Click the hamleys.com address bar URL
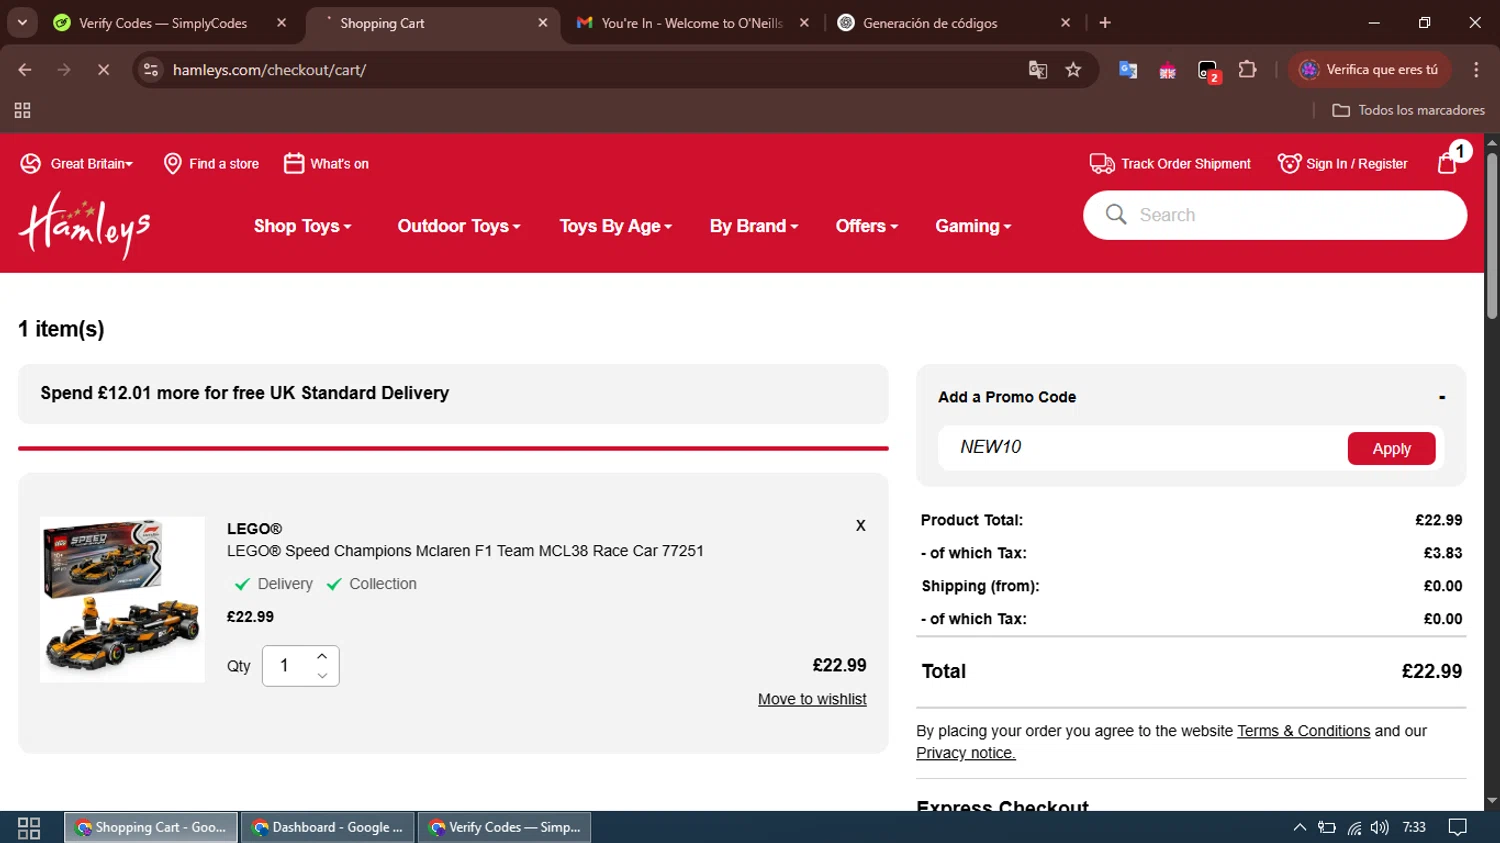Image resolution: width=1500 pixels, height=843 pixels. (x=269, y=70)
